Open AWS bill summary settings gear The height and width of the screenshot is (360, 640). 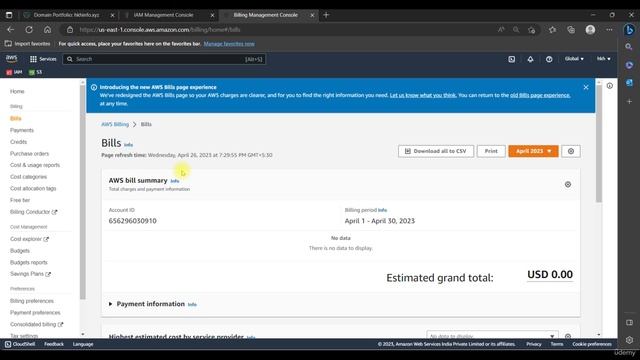tap(568, 184)
